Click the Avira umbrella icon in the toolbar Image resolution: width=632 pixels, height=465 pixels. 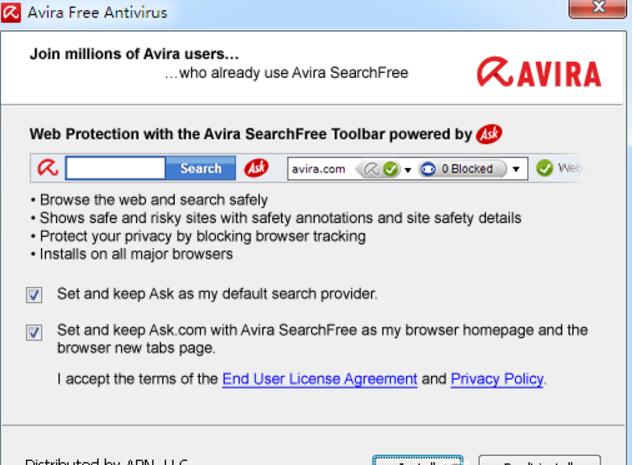point(48,169)
